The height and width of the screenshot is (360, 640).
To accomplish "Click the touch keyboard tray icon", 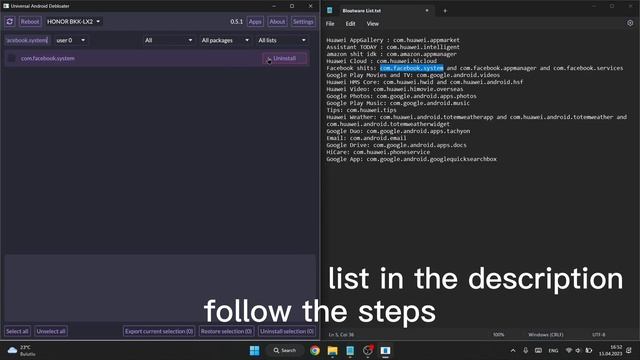I will click(x=539, y=351).
